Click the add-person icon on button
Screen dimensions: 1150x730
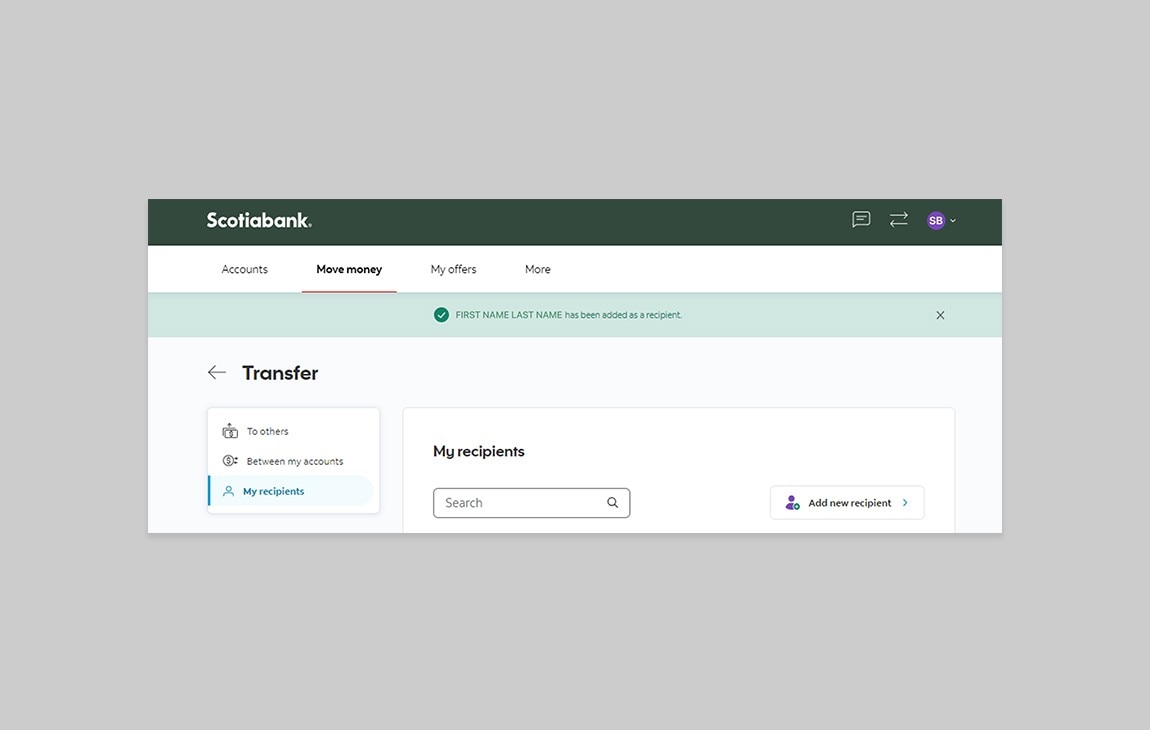click(x=792, y=503)
